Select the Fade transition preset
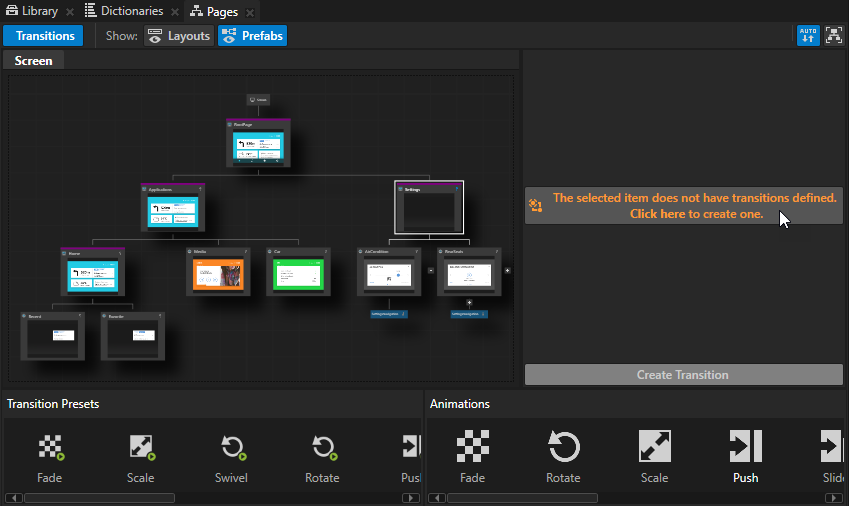The width and height of the screenshot is (849, 506). [50, 448]
